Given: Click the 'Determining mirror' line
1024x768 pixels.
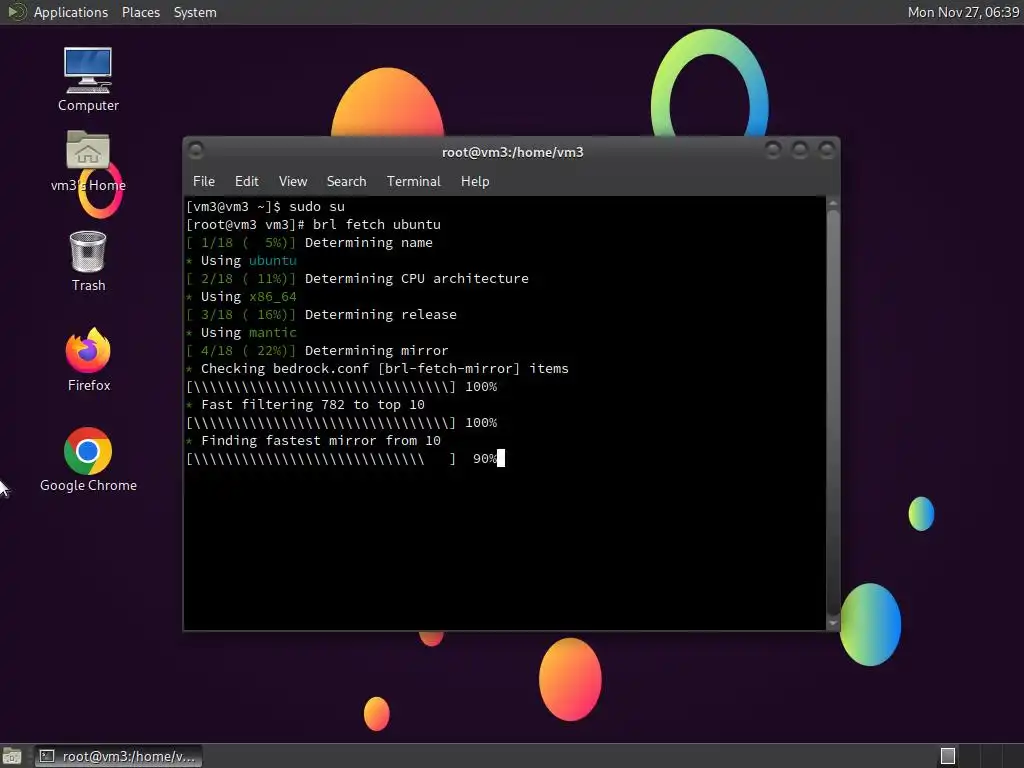Looking at the screenshot, I should click(317, 351).
